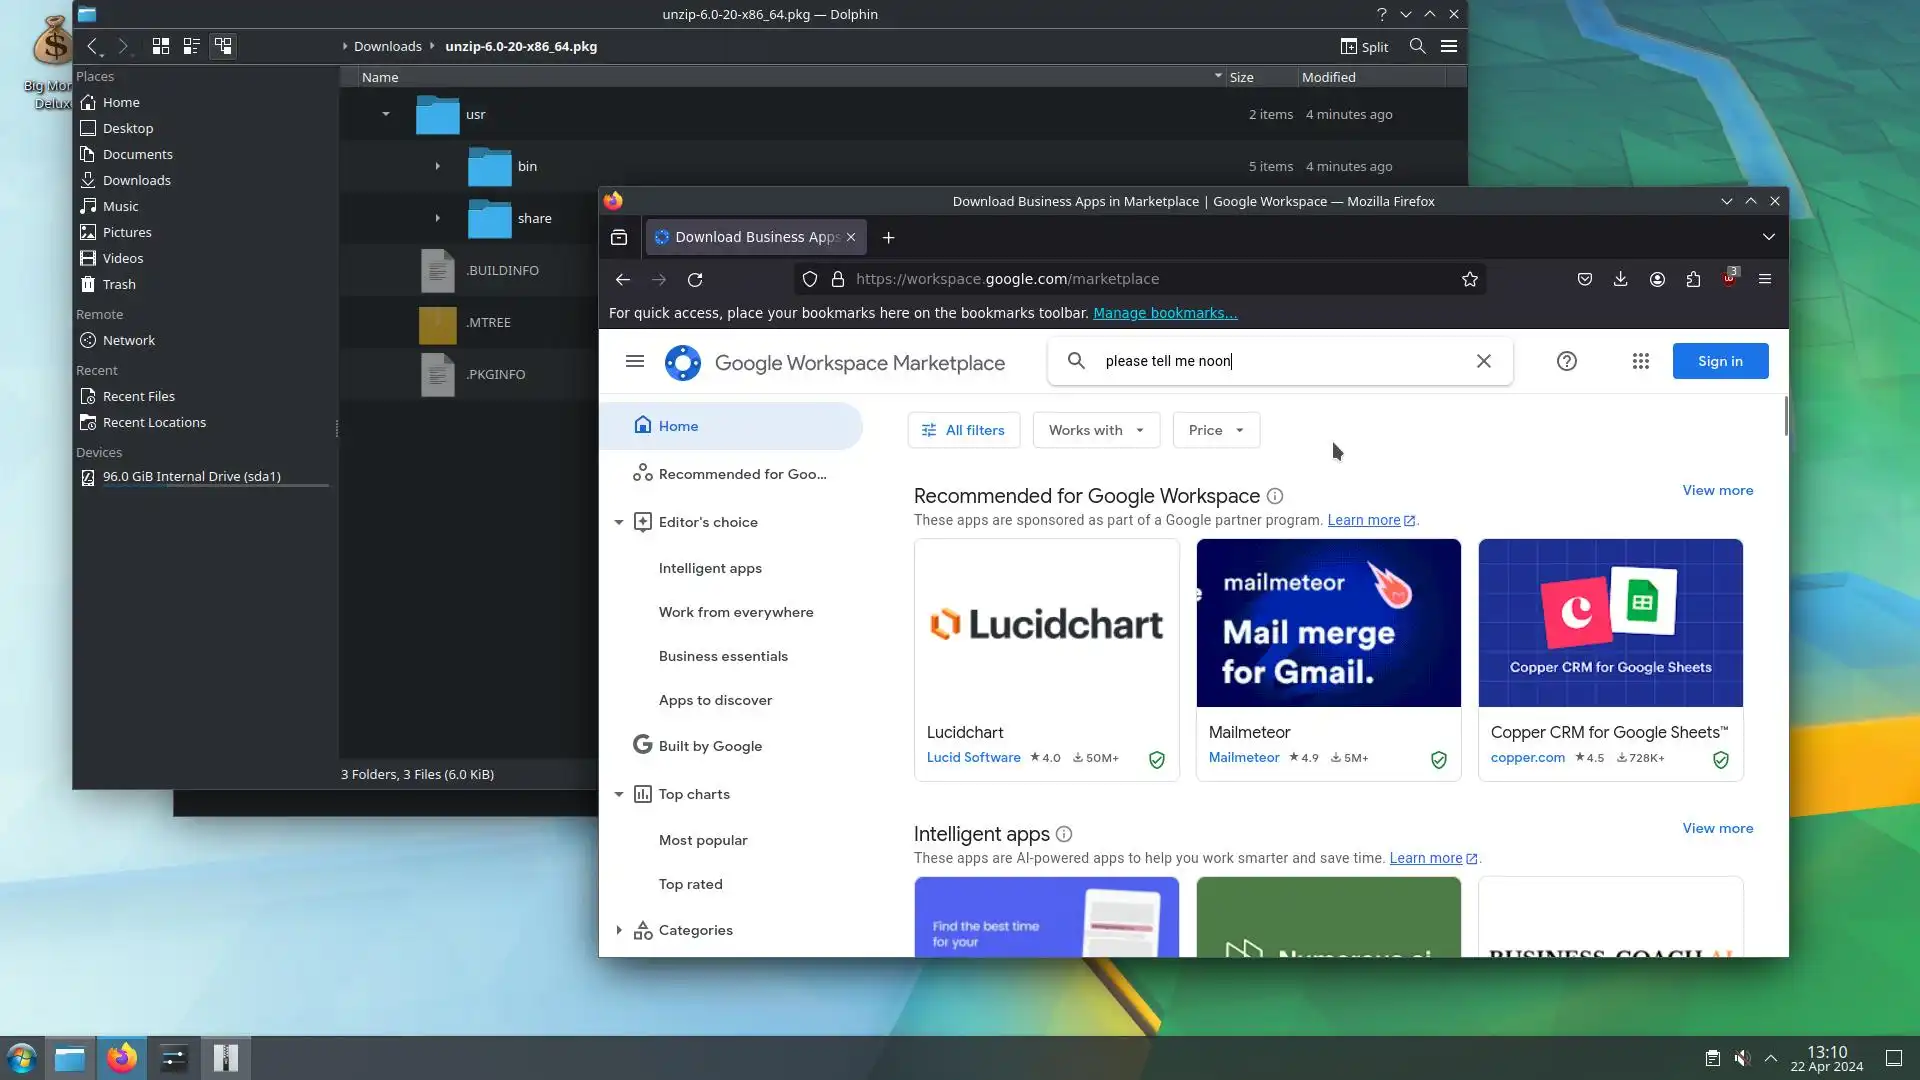Click the blue Sign in button
The image size is (1920, 1080).
pyautogui.click(x=1719, y=361)
